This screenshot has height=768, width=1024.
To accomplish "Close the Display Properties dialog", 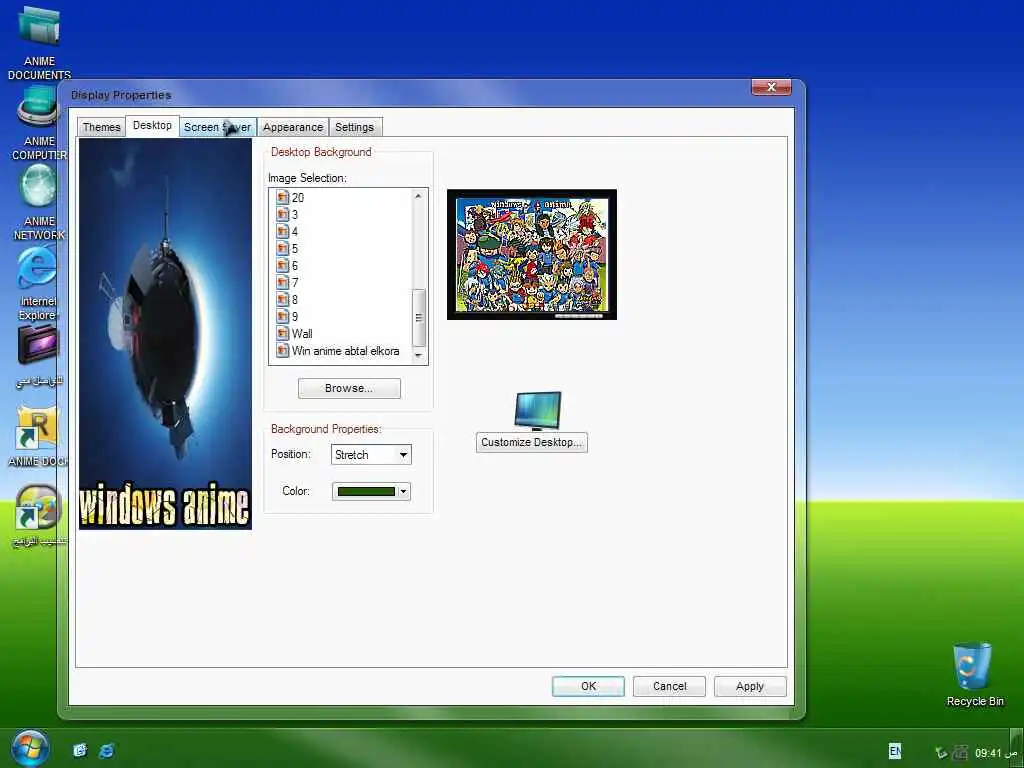I will tap(771, 87).
